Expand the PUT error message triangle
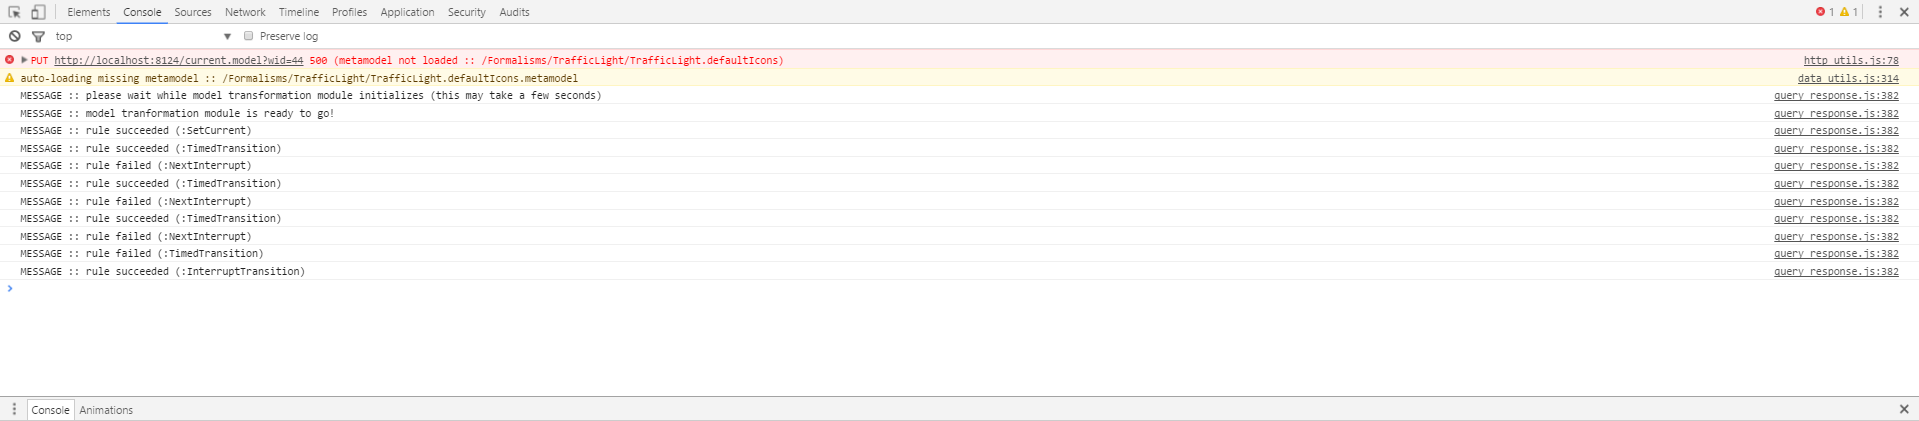This screenshot has width=1919, height=421. pyautogui.click(x=24, y=60)
